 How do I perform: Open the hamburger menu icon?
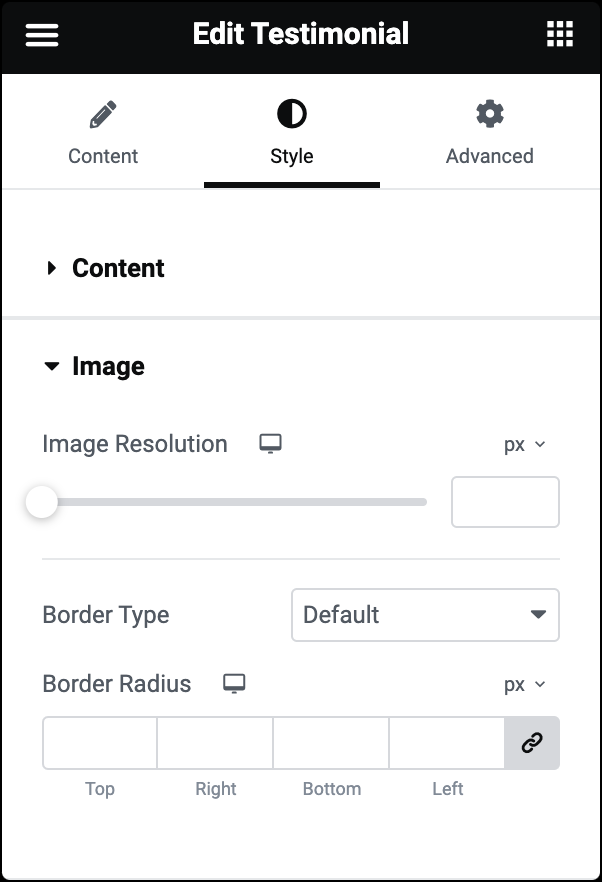[42, 35]
